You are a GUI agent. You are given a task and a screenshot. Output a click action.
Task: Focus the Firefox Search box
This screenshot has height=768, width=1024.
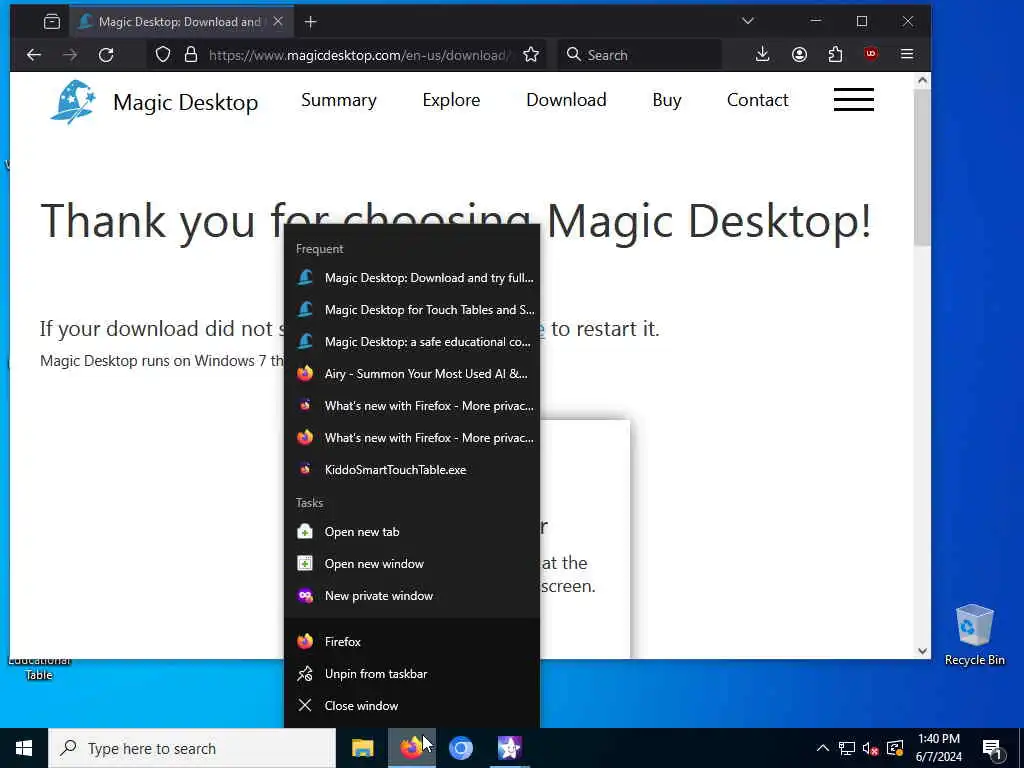point(641,55)
